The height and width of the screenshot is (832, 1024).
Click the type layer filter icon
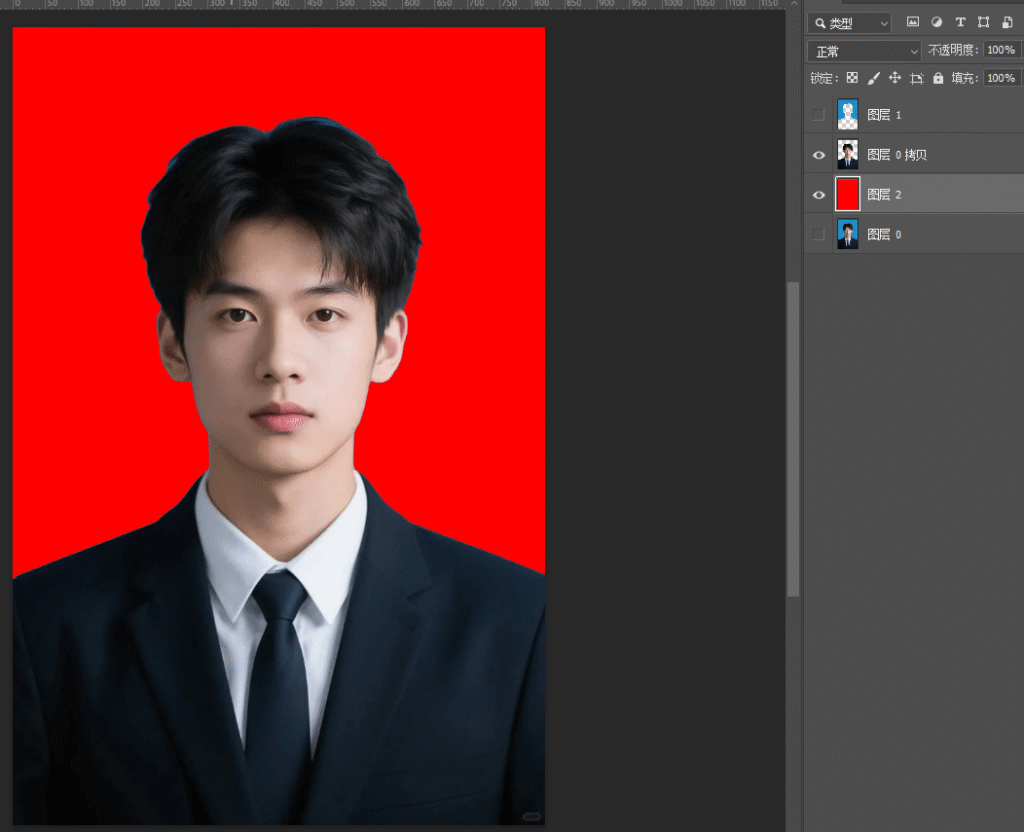(x=960, y=22)
